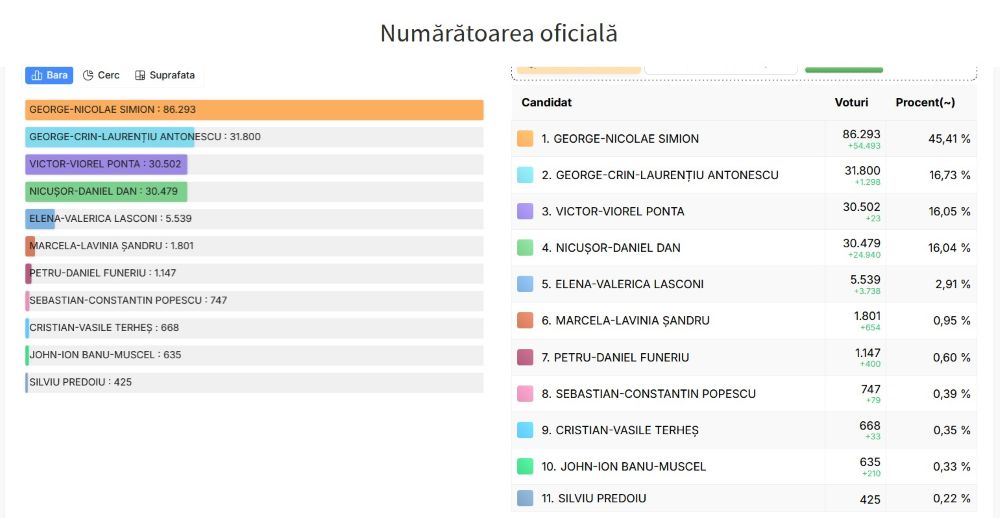This screenshot has width=1000, height=518.
Task: Sort by the Voturi column header
Action: [x=851, y=103]
